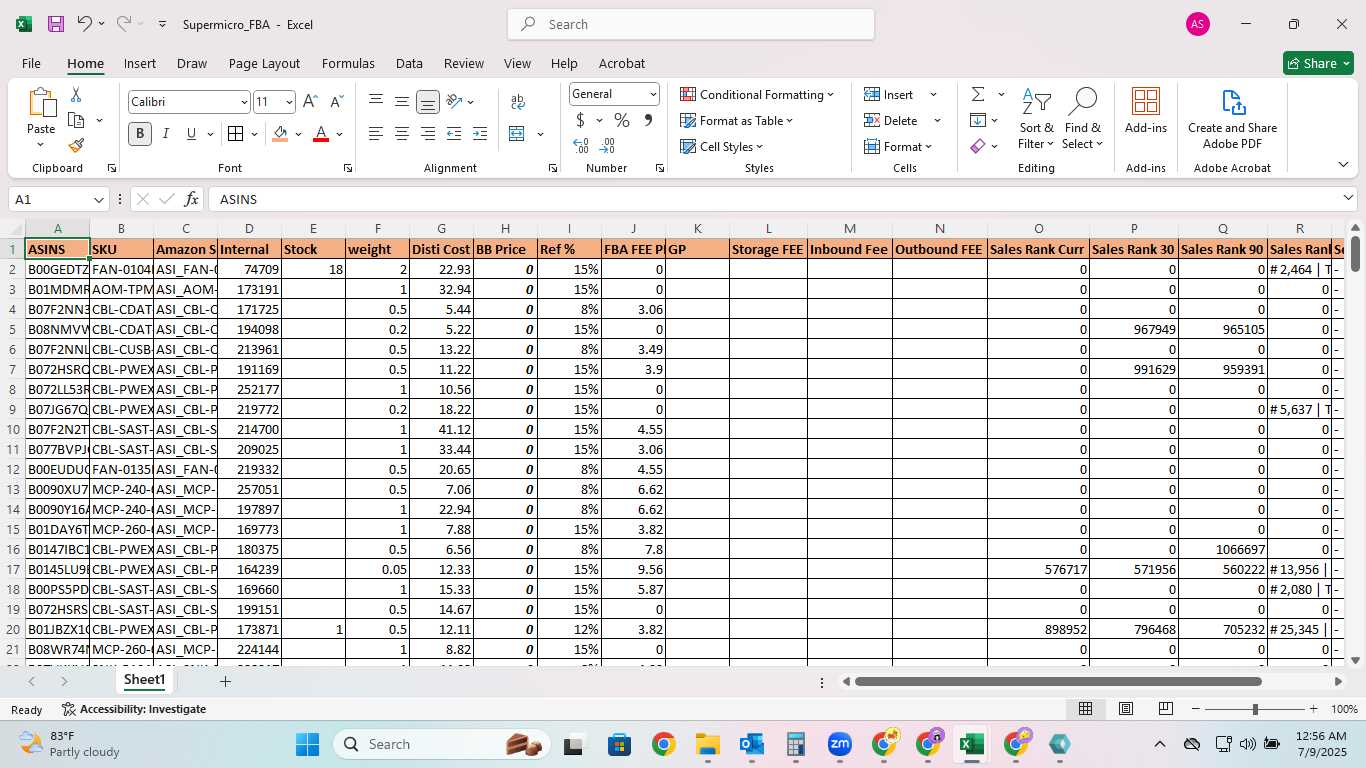Click the Save icon in title bar
1366x768 pixels.
(x=55, y=24)
